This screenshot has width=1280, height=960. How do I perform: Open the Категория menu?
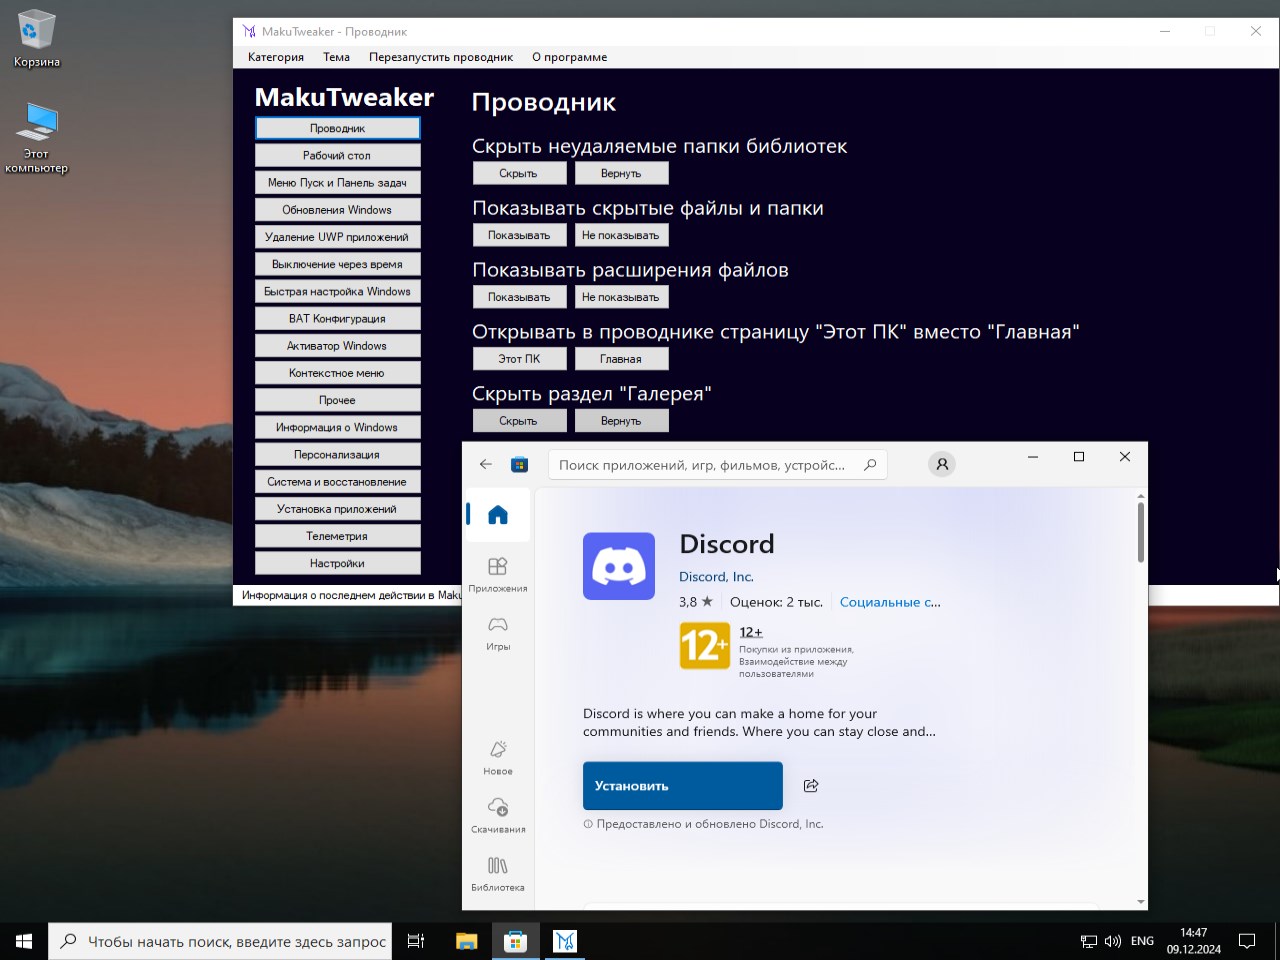click(276, 57)
